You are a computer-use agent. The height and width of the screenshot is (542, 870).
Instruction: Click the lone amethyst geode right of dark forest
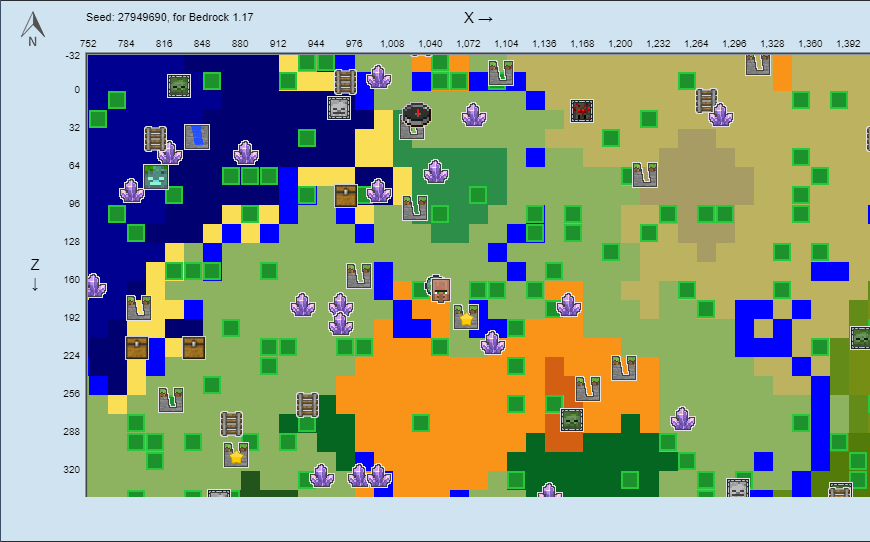683,419
